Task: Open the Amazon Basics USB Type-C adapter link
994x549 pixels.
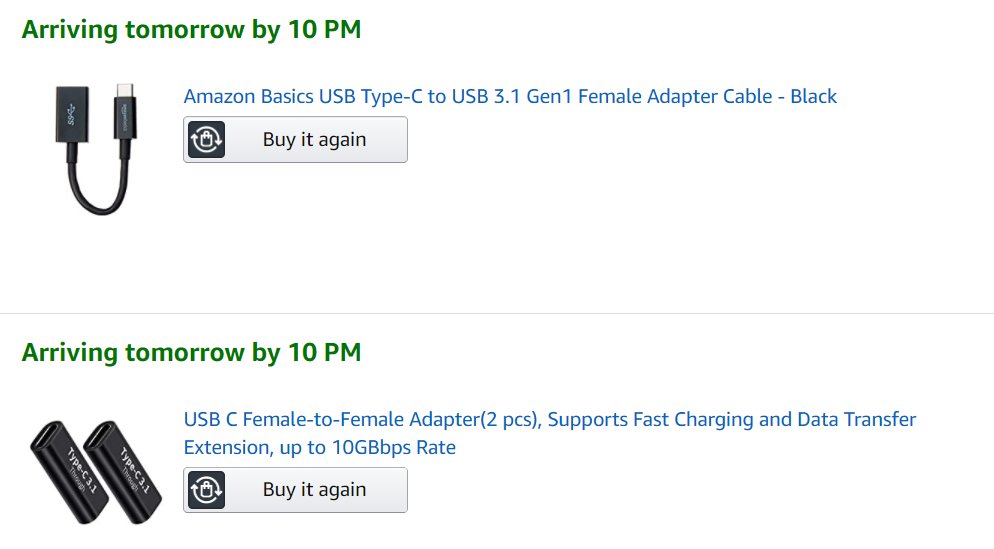Action: [x=510, y=96]
